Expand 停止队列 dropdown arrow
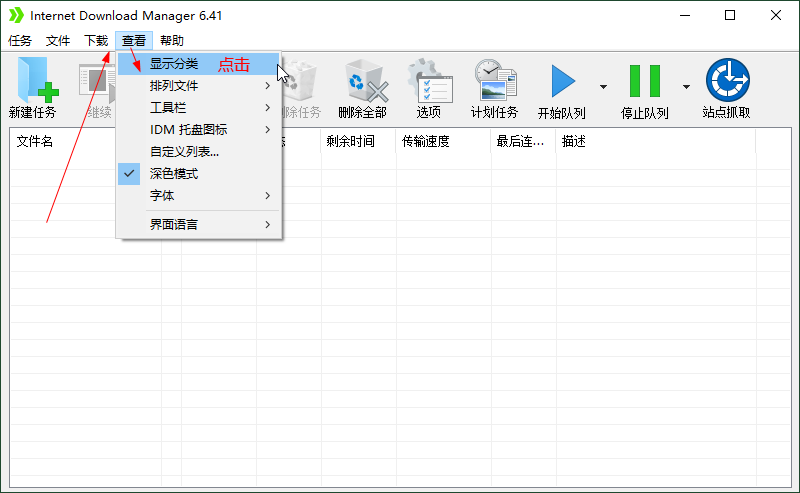 [x=686, y=87]
